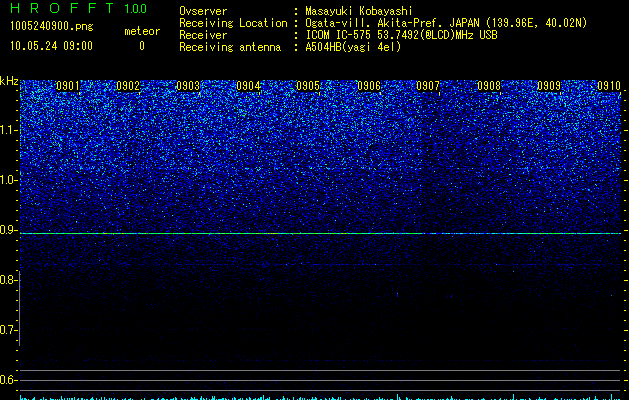Click the Receiving Location label
Image resolution: width=629 pixels, height=400 pixels.
pyautogui.click(x=233, y=23)
